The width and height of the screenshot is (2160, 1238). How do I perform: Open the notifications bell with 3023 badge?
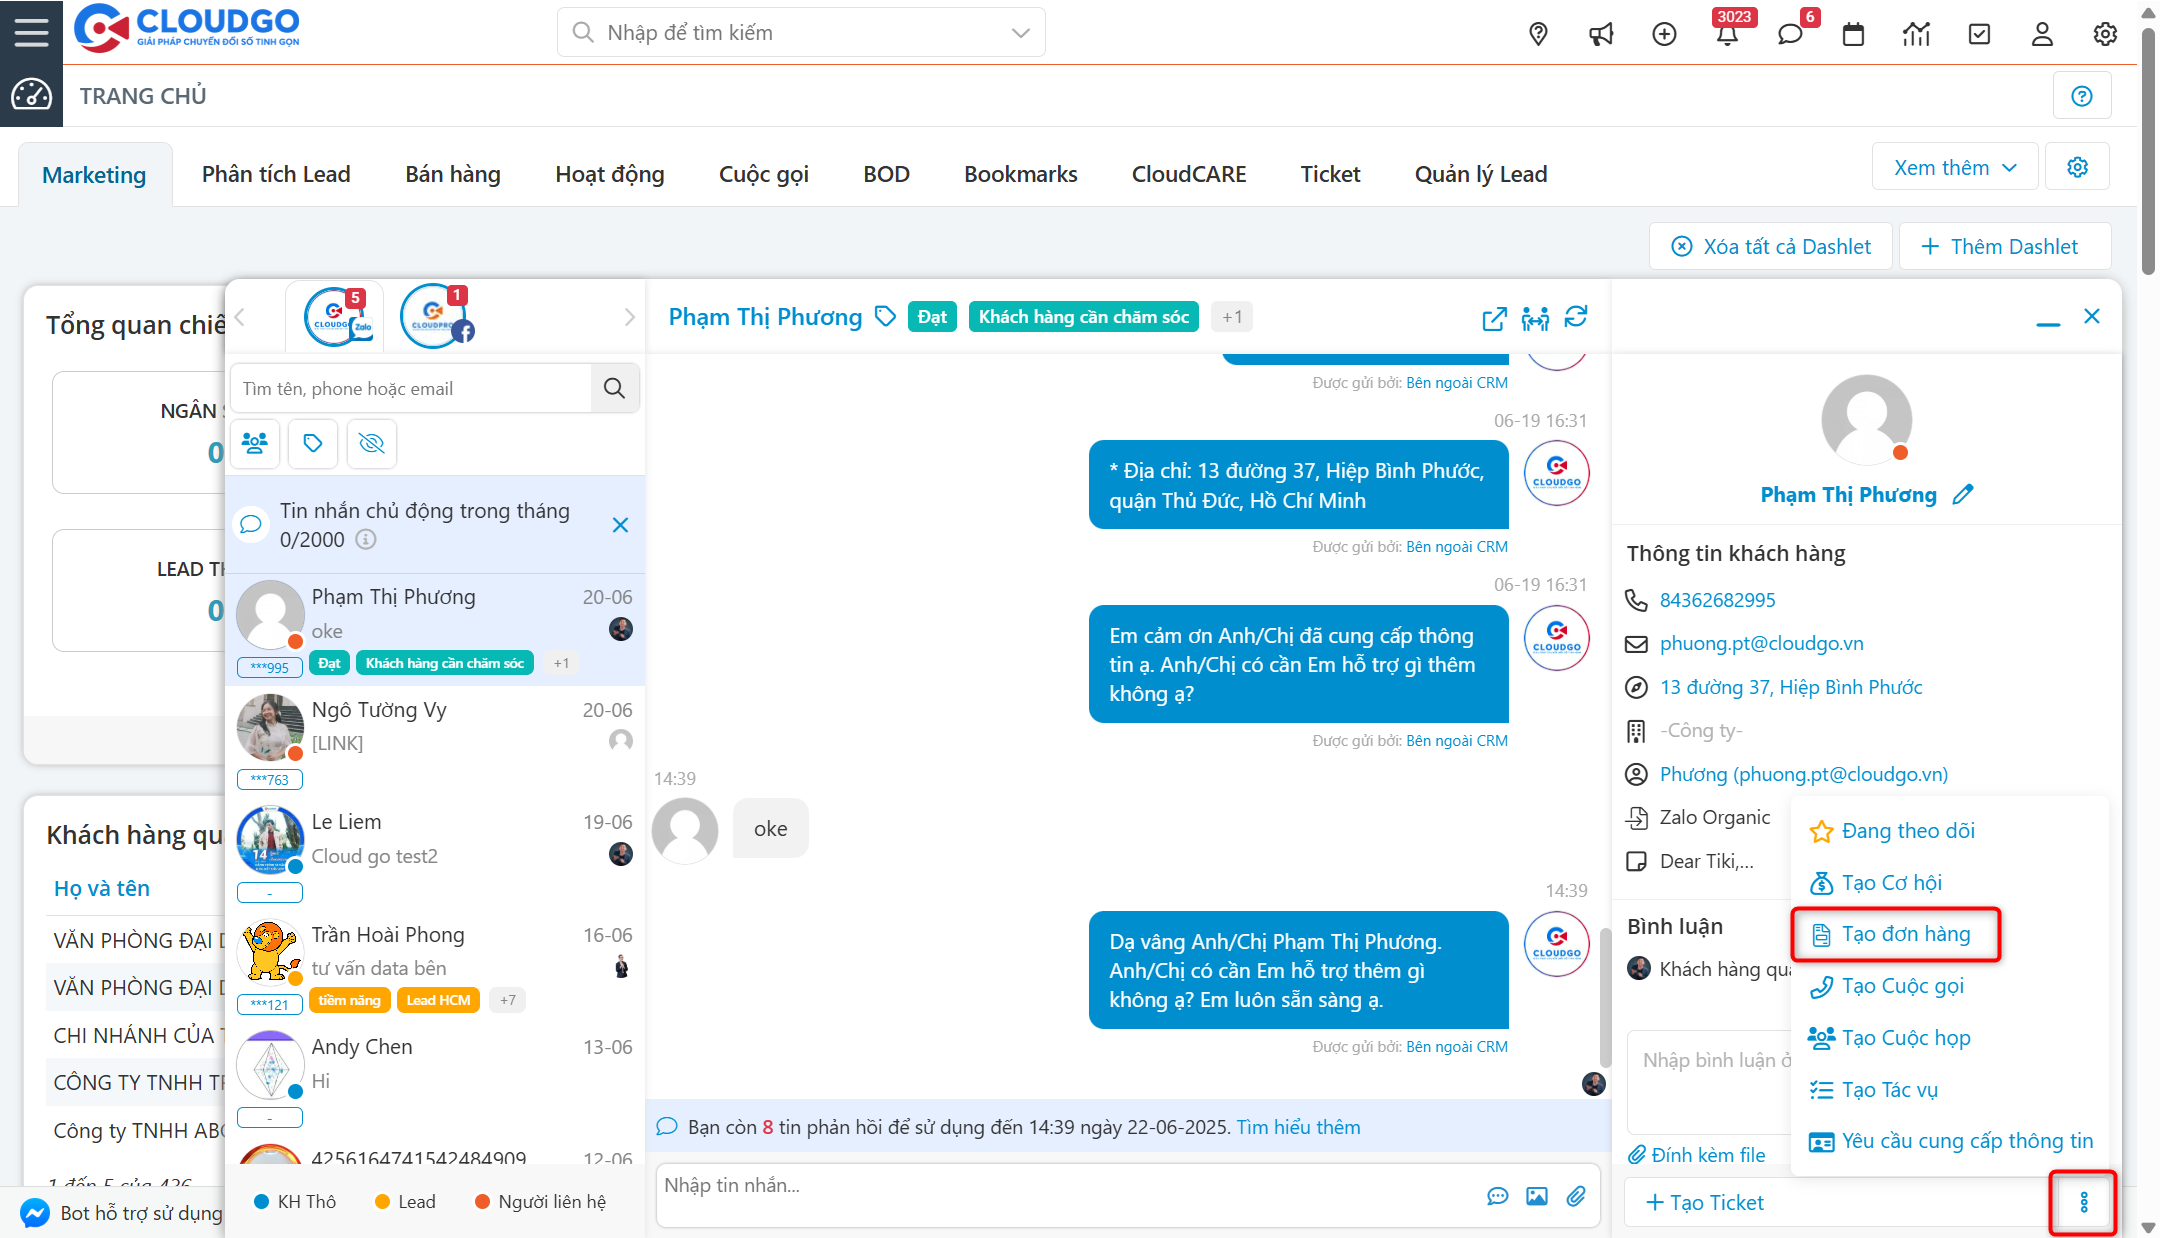pos(1728,33)
